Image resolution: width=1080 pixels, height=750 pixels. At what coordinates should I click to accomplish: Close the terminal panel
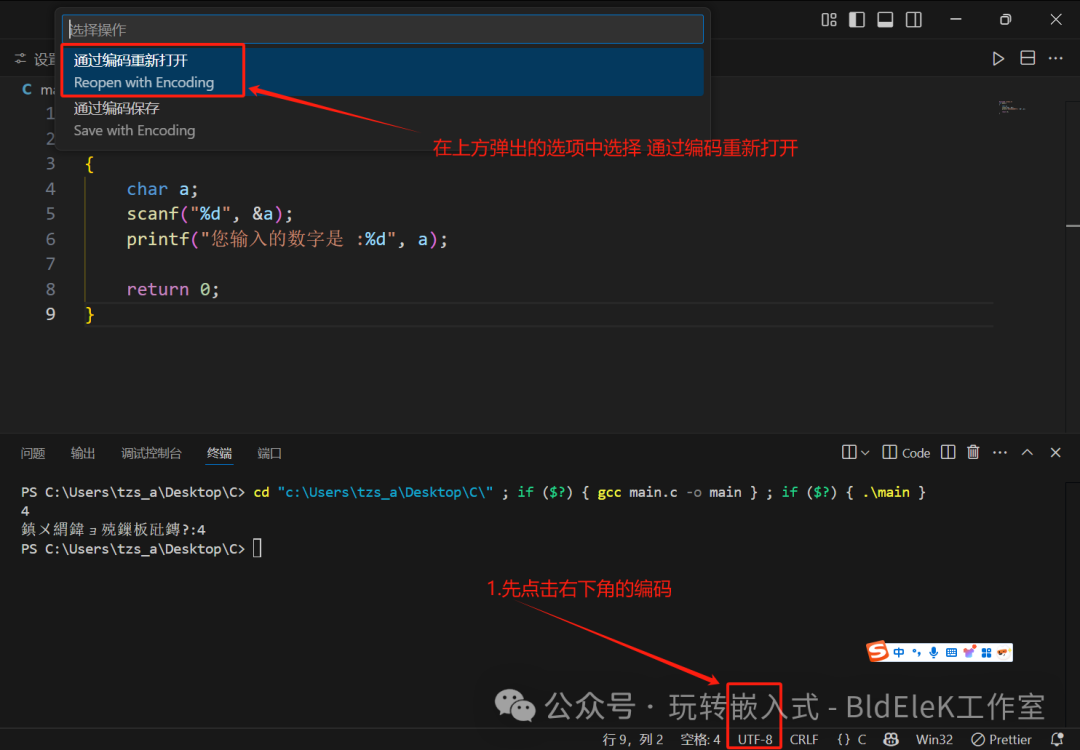point(1055,452)
